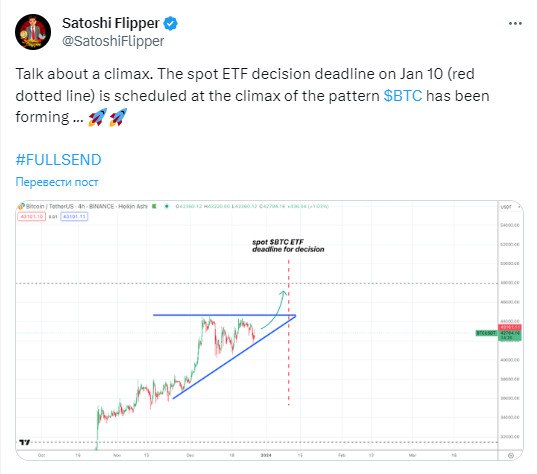This screenshot has width=537, height=474.
Task: Click the Перевести пост translate link
Action: coord(57,182)
